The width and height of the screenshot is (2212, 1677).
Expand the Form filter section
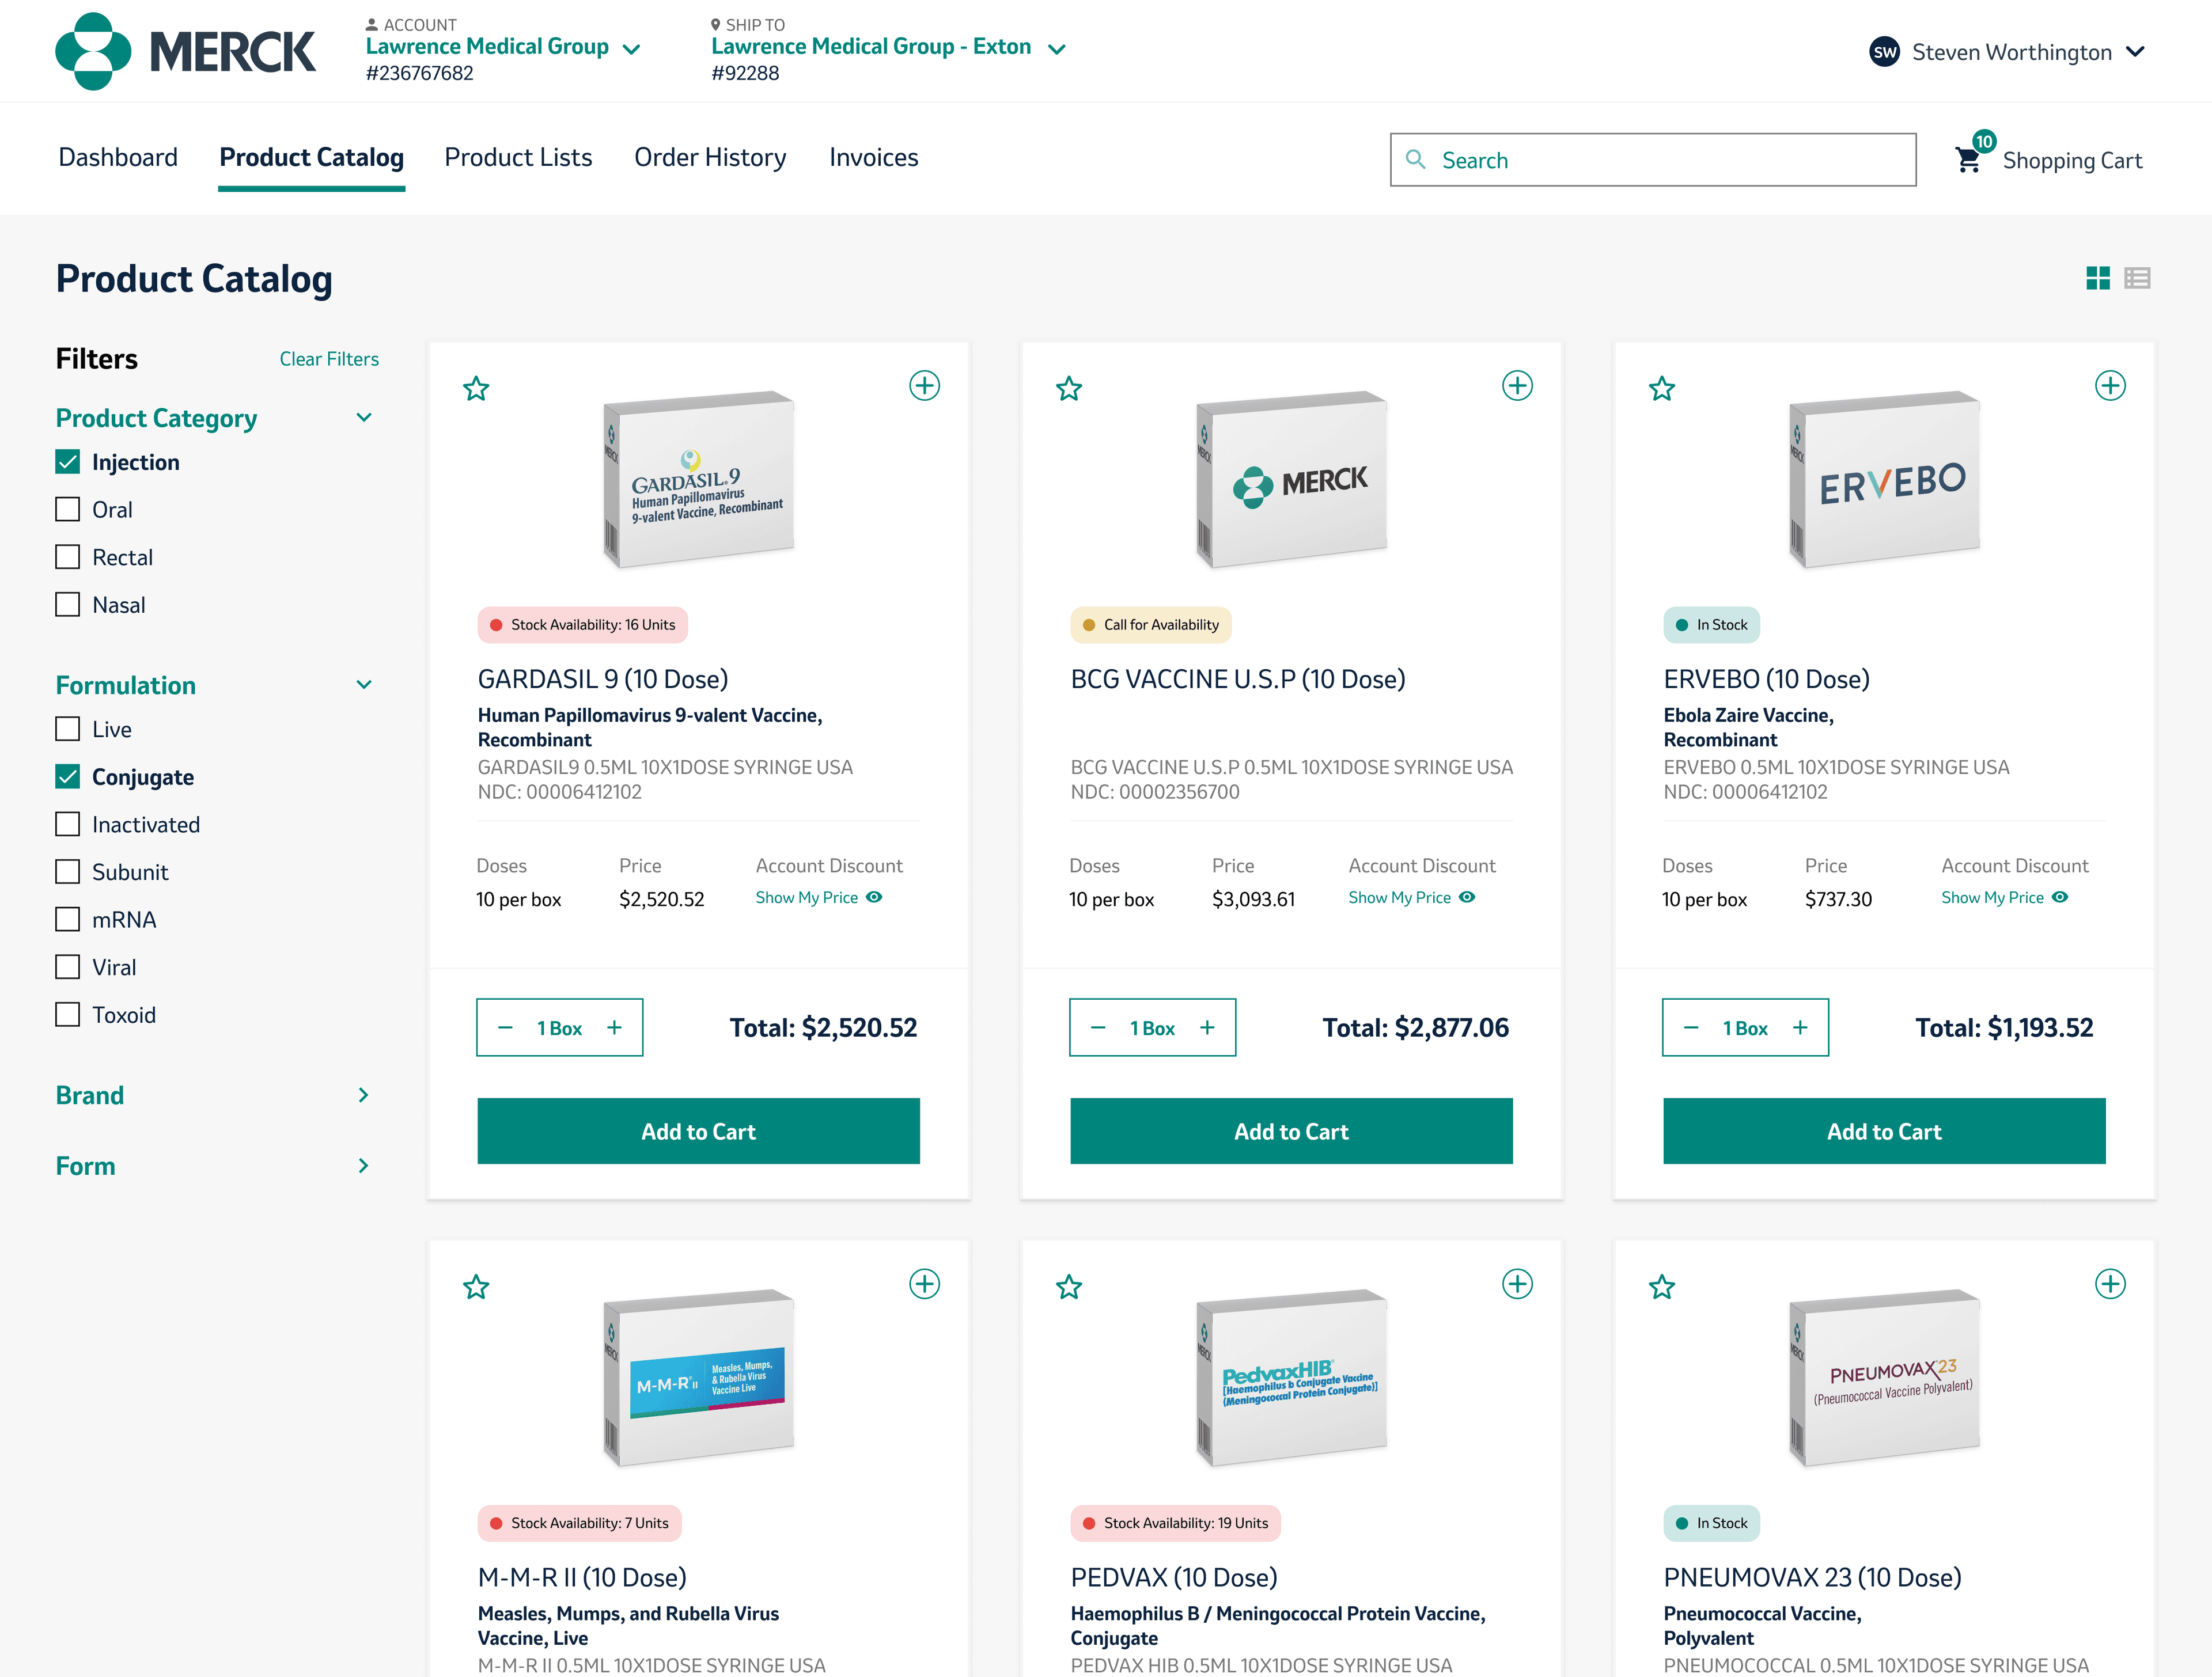364,1166
